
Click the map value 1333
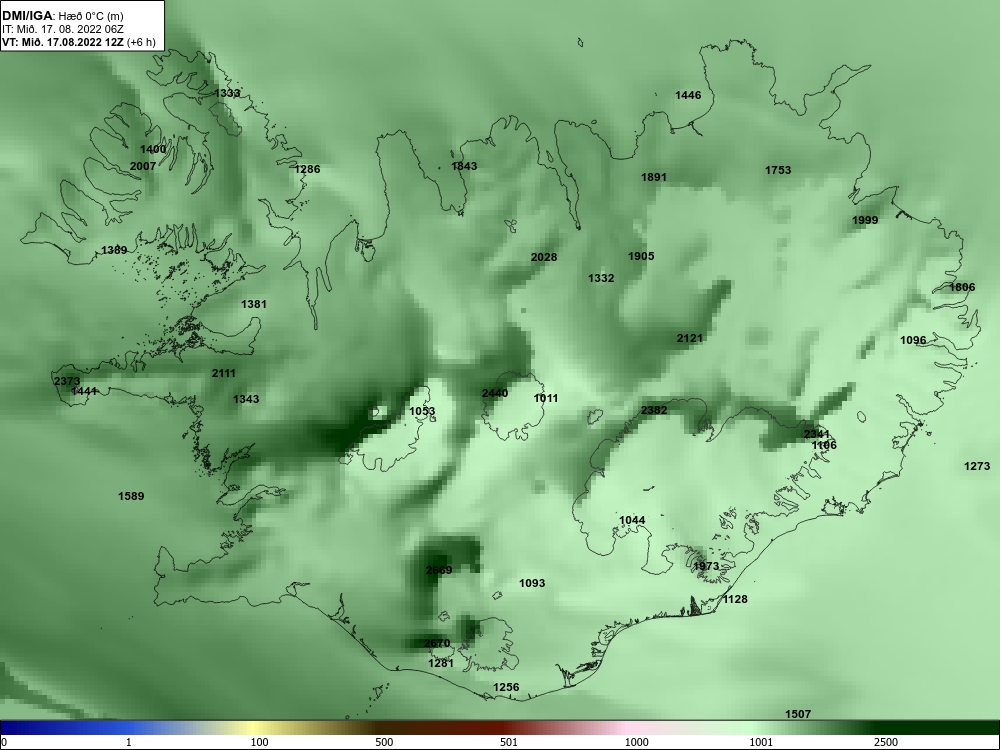(x=227, y=93)
